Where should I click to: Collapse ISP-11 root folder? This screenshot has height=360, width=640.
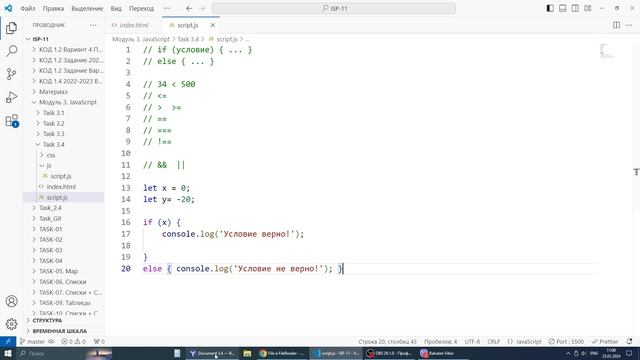(64, 39)
